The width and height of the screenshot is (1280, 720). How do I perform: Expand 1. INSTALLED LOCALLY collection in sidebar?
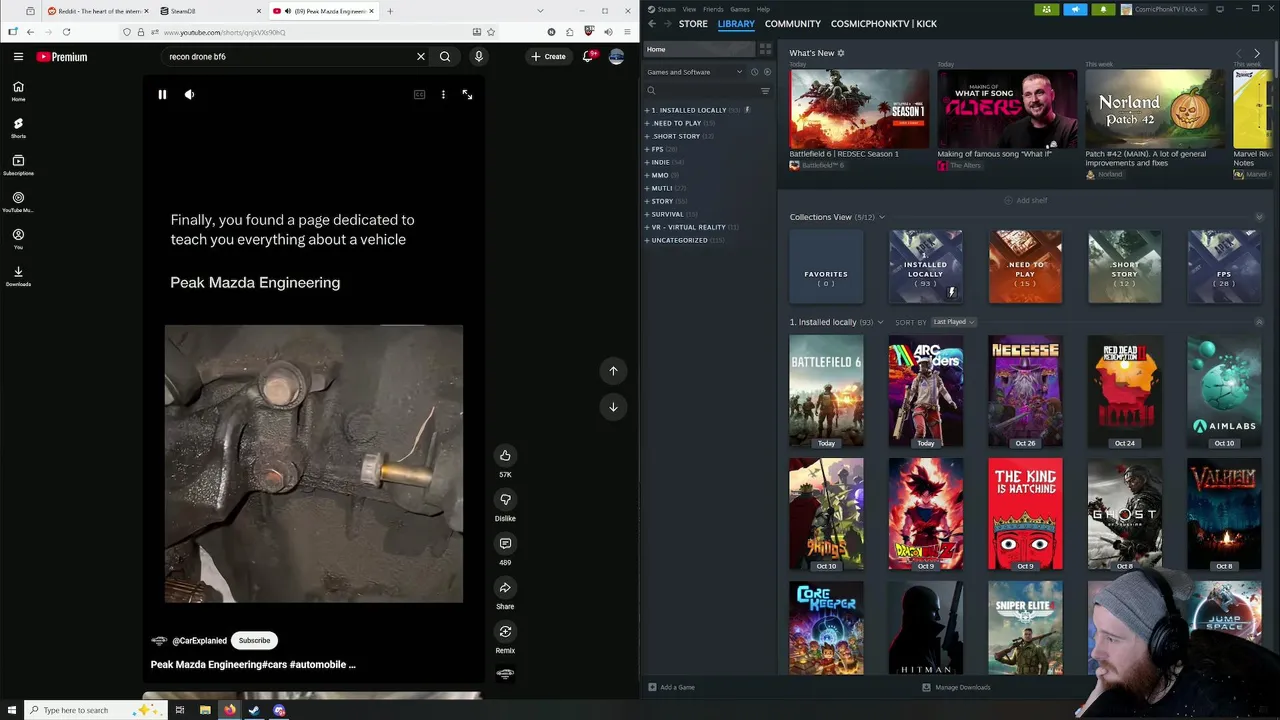(648, 110)
